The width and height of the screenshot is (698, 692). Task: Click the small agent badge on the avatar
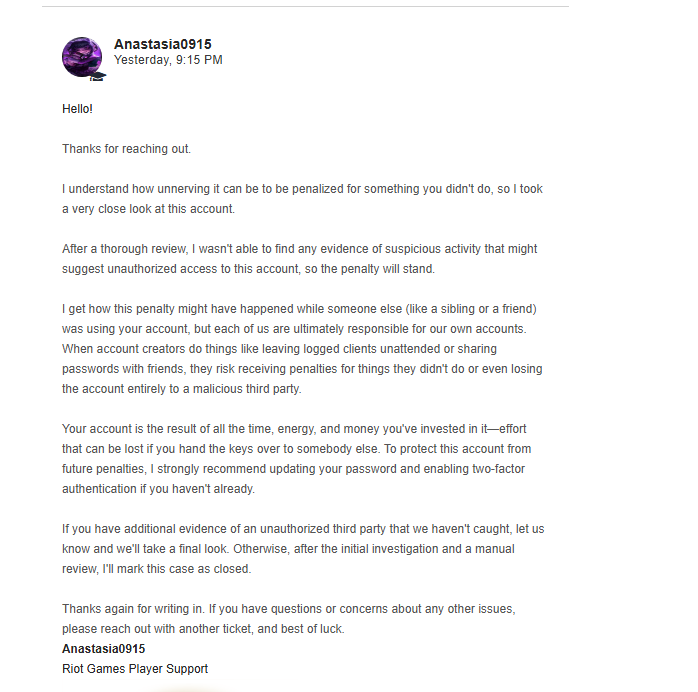tap(98, 75)
